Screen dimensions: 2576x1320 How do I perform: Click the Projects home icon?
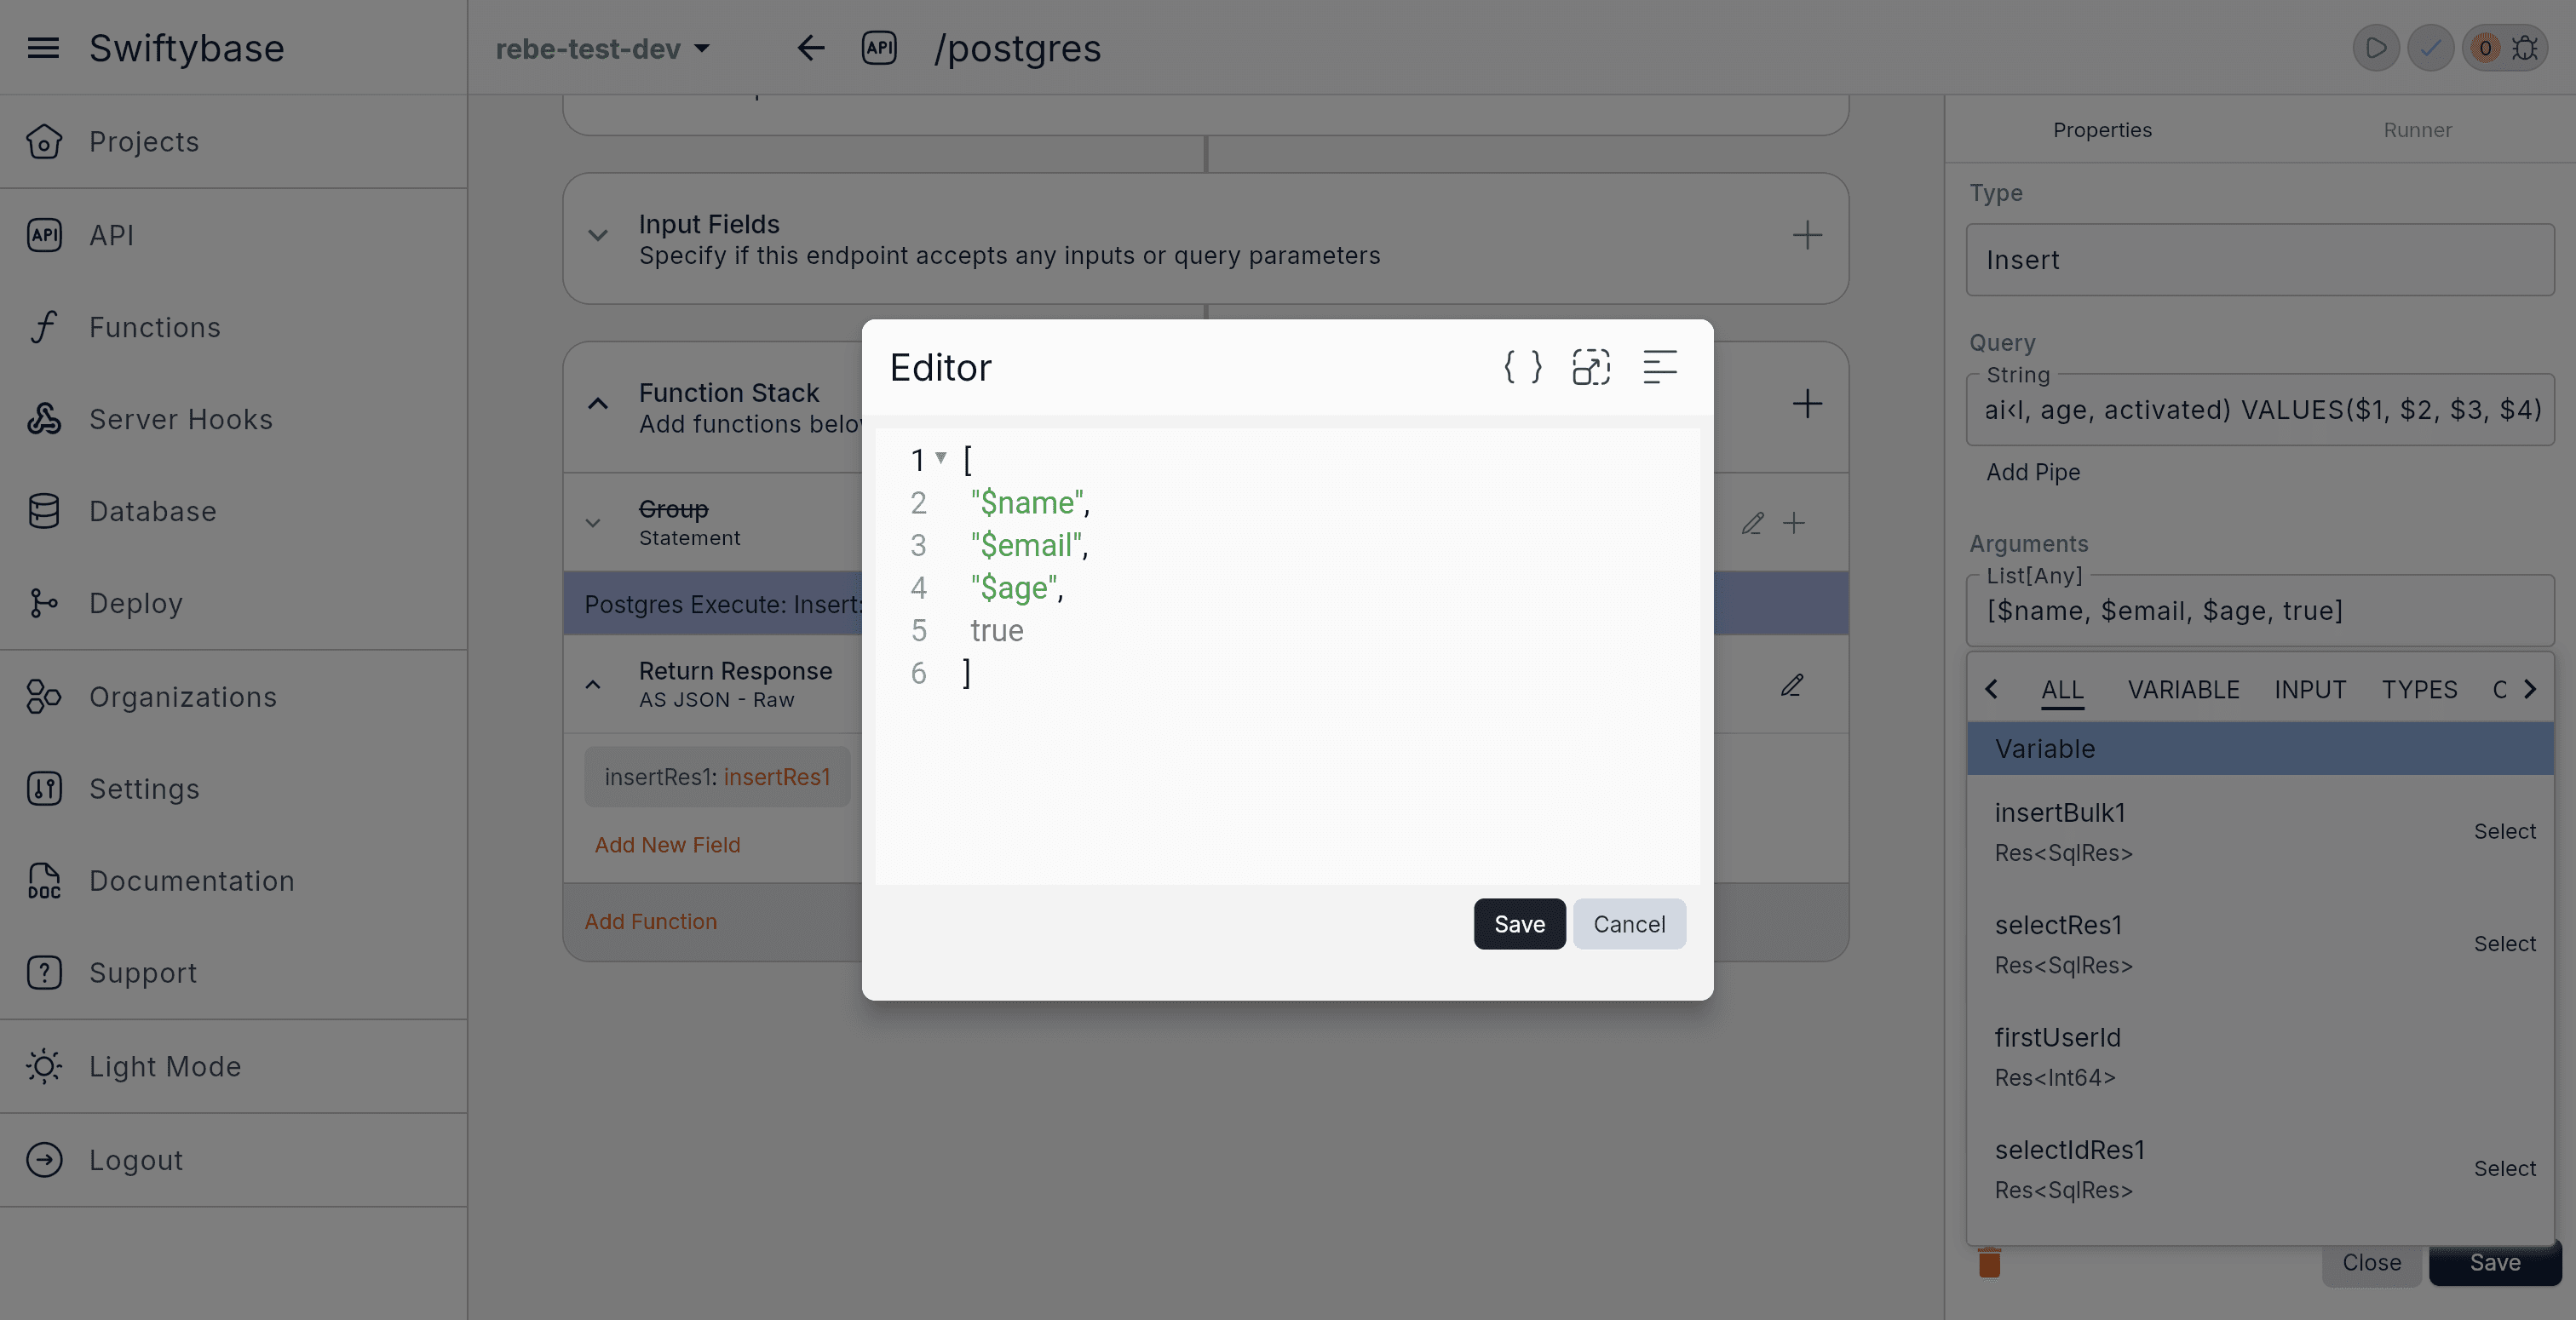pos(44,141)
